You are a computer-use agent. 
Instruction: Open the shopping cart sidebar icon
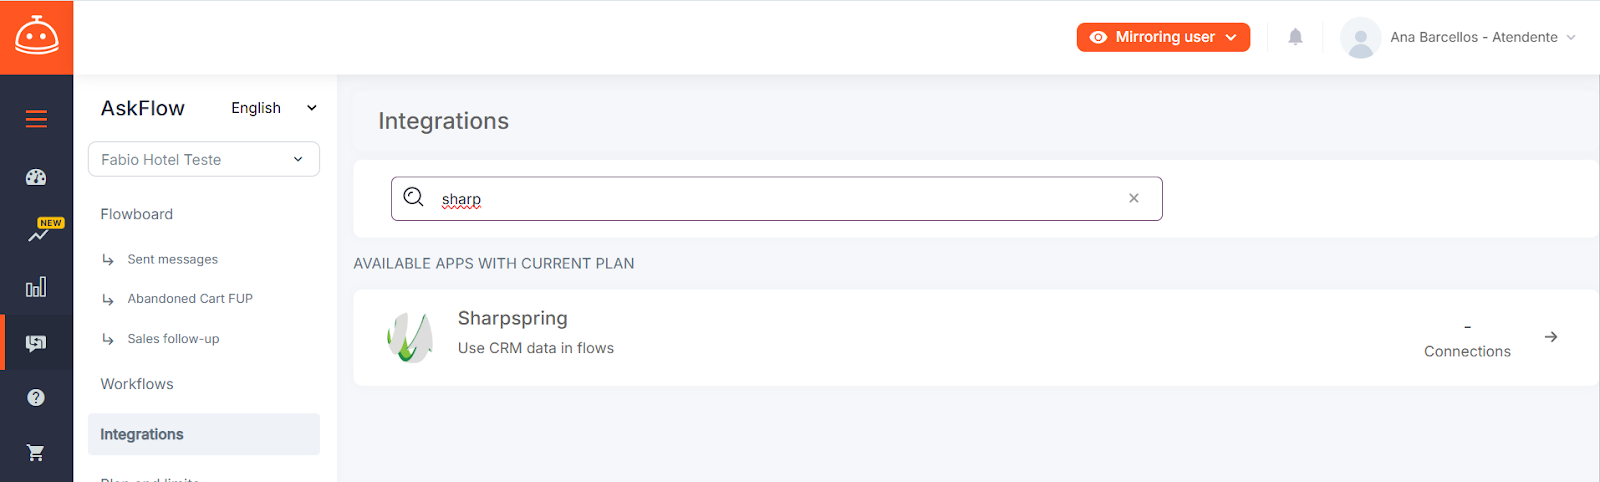click(36, 452)
